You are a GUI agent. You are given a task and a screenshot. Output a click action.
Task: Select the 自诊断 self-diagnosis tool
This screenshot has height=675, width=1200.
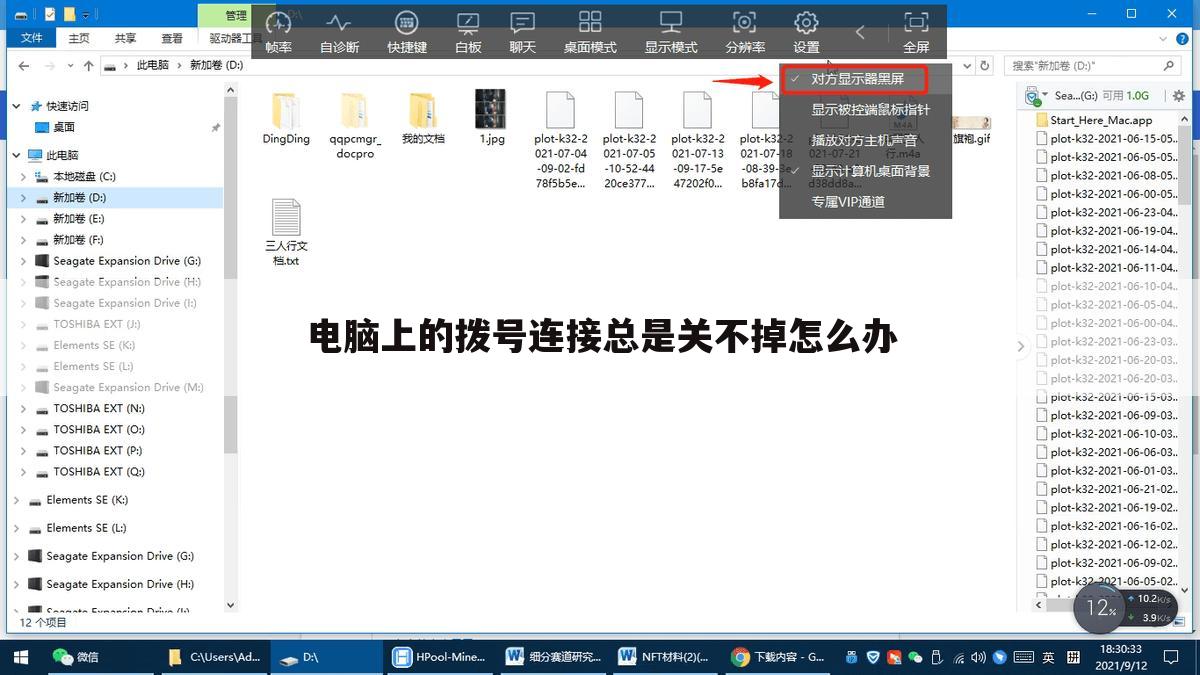340,30
